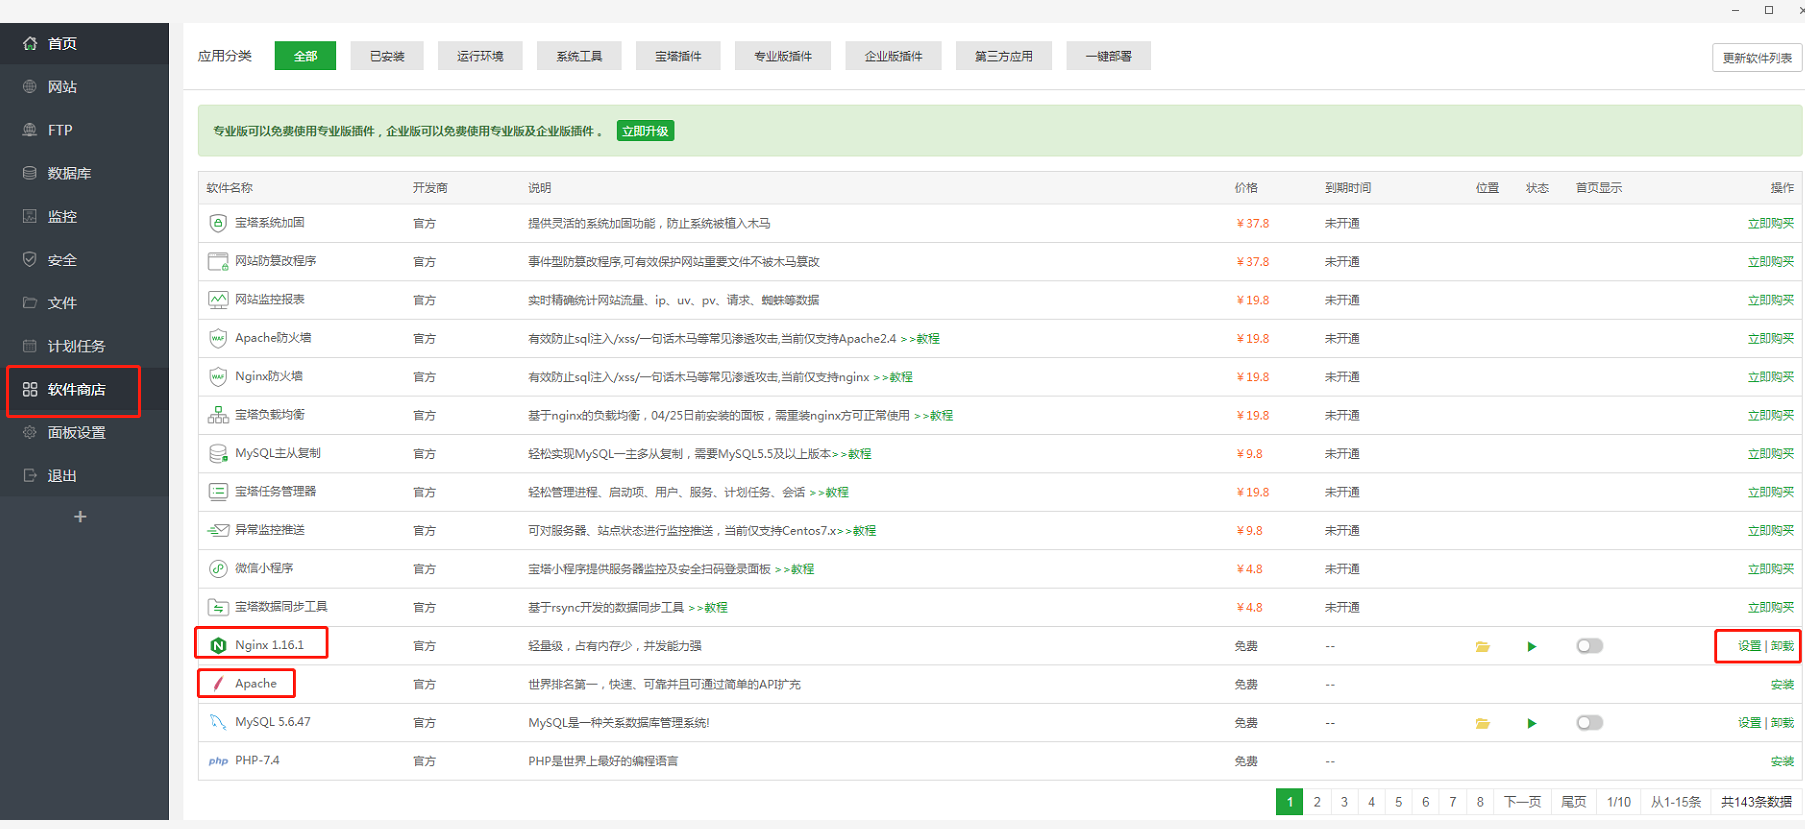Click the Nginx status play icon

[1532, 646]
